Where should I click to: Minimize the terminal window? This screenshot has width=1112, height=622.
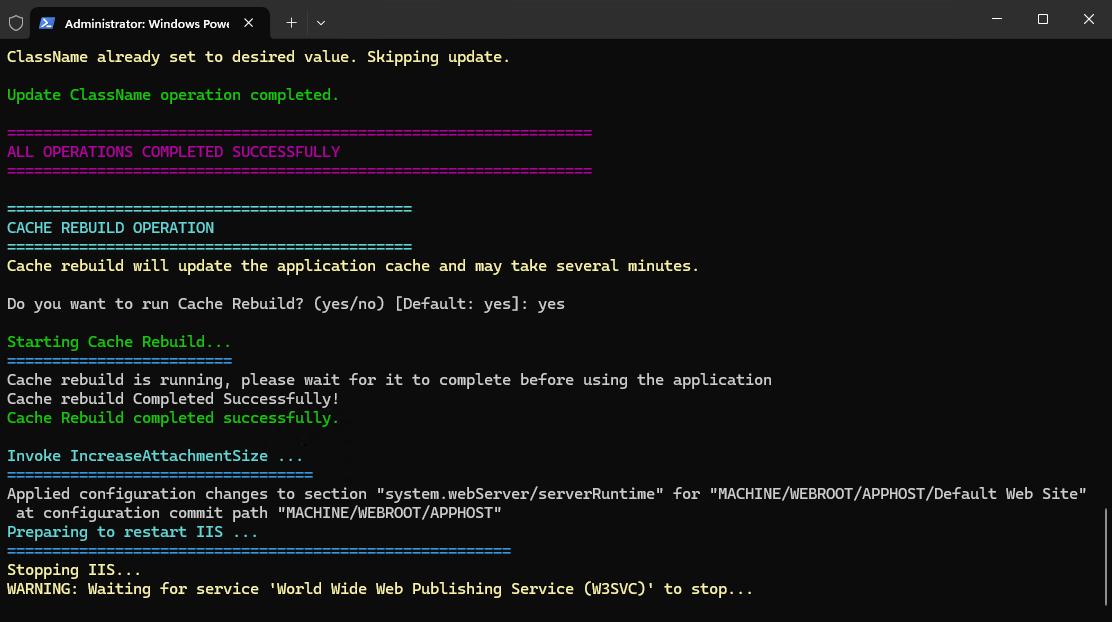tap(996, 20)
